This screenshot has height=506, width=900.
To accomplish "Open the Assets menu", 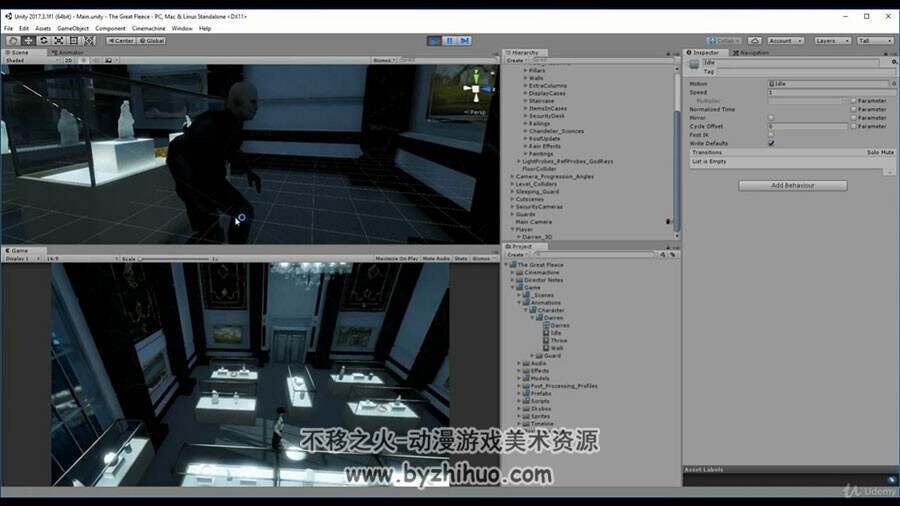I will pos(43,28).
